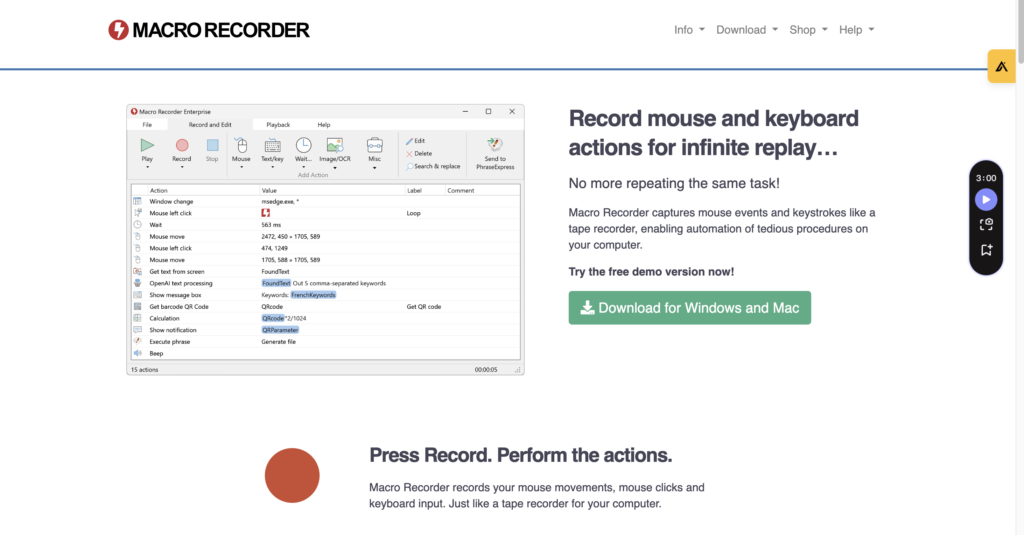Screen dimensions: 1024x535
Task: Expand the small arrow below the Image/OCR button
Action: 335,168
